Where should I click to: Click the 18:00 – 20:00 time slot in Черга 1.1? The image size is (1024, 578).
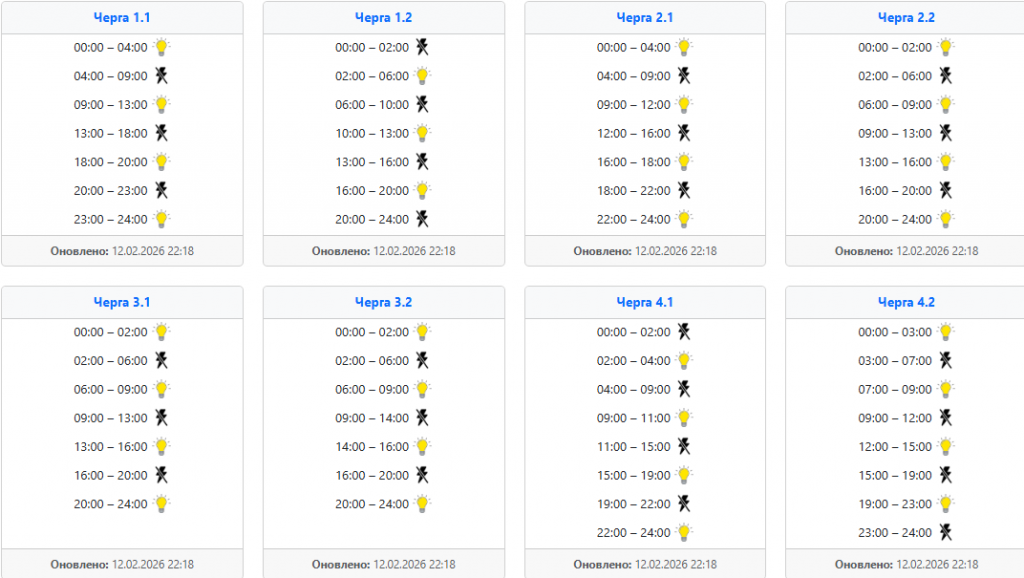pos(110,162)
